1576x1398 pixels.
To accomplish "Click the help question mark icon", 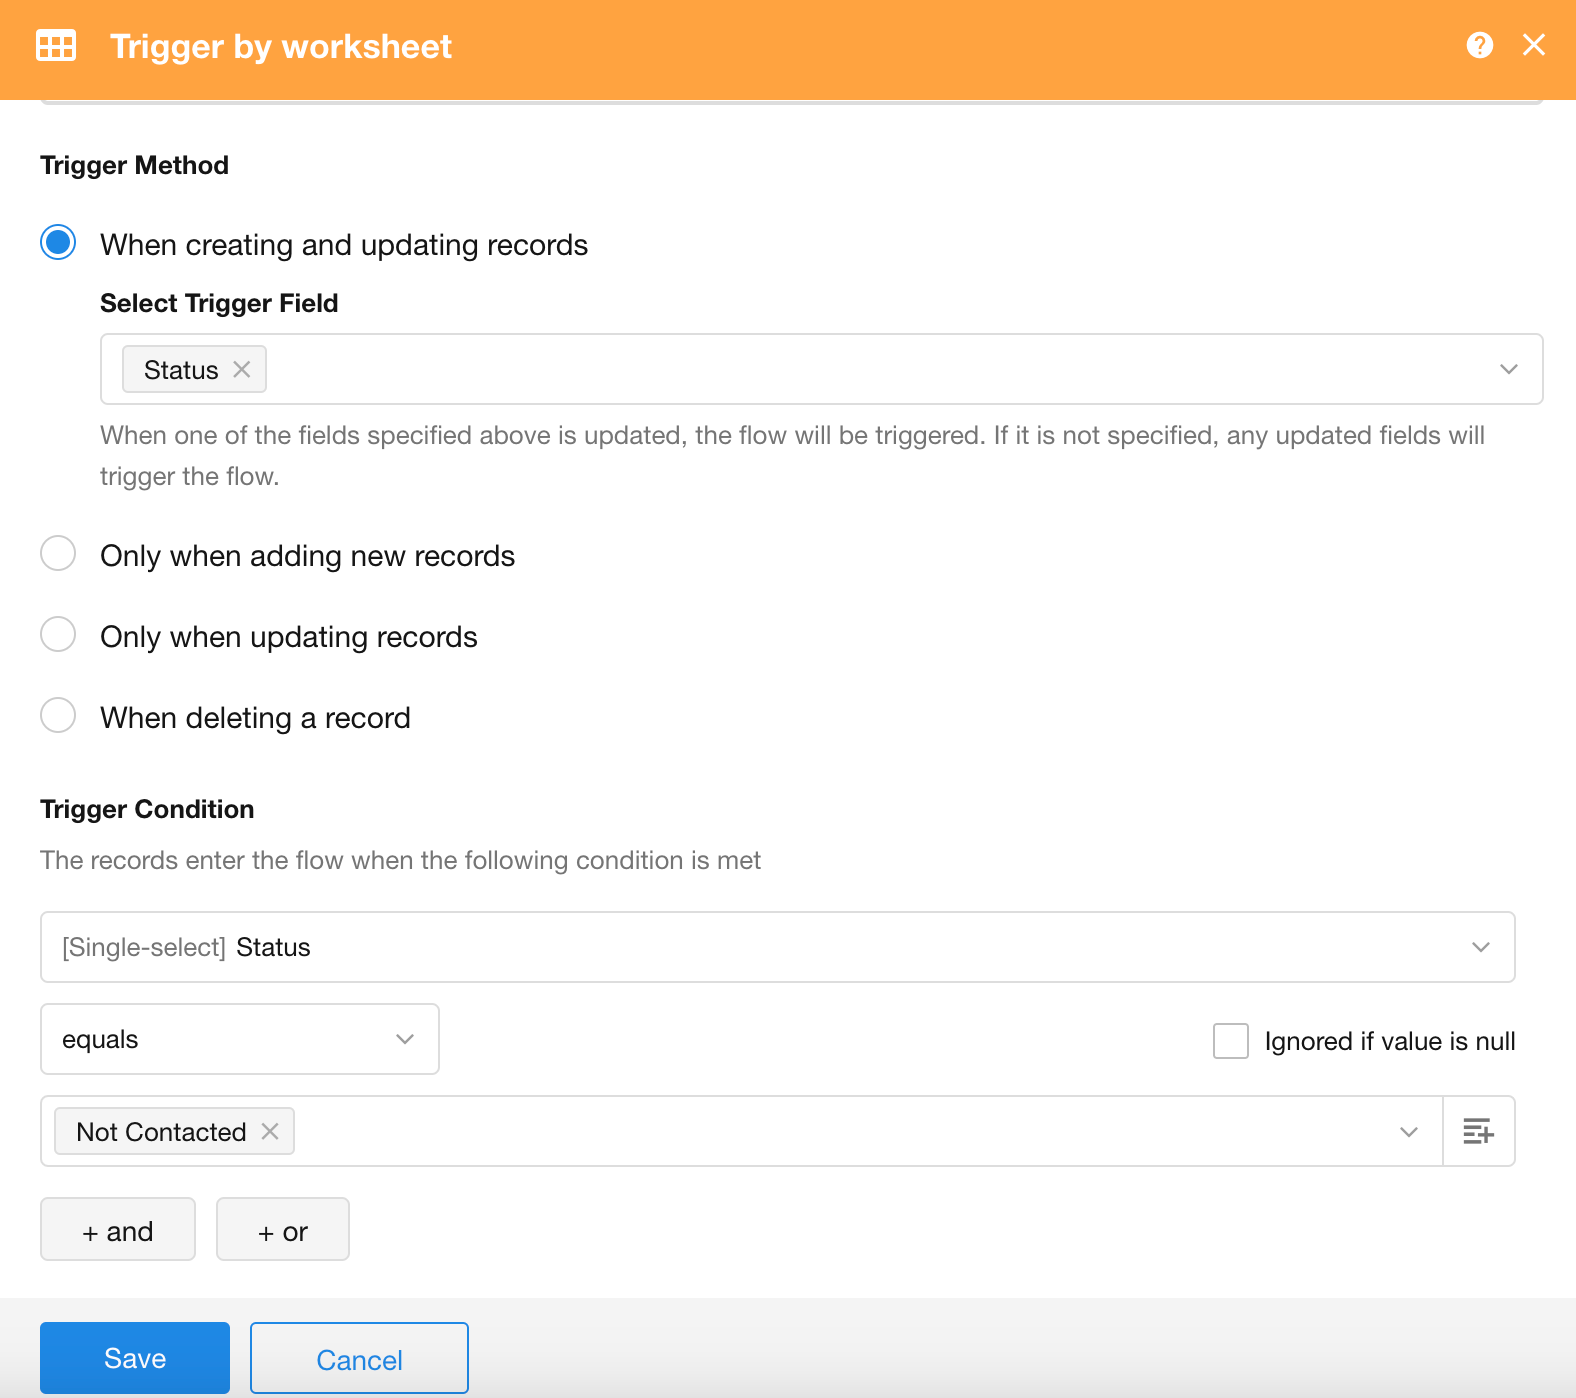I will 1479,45.
